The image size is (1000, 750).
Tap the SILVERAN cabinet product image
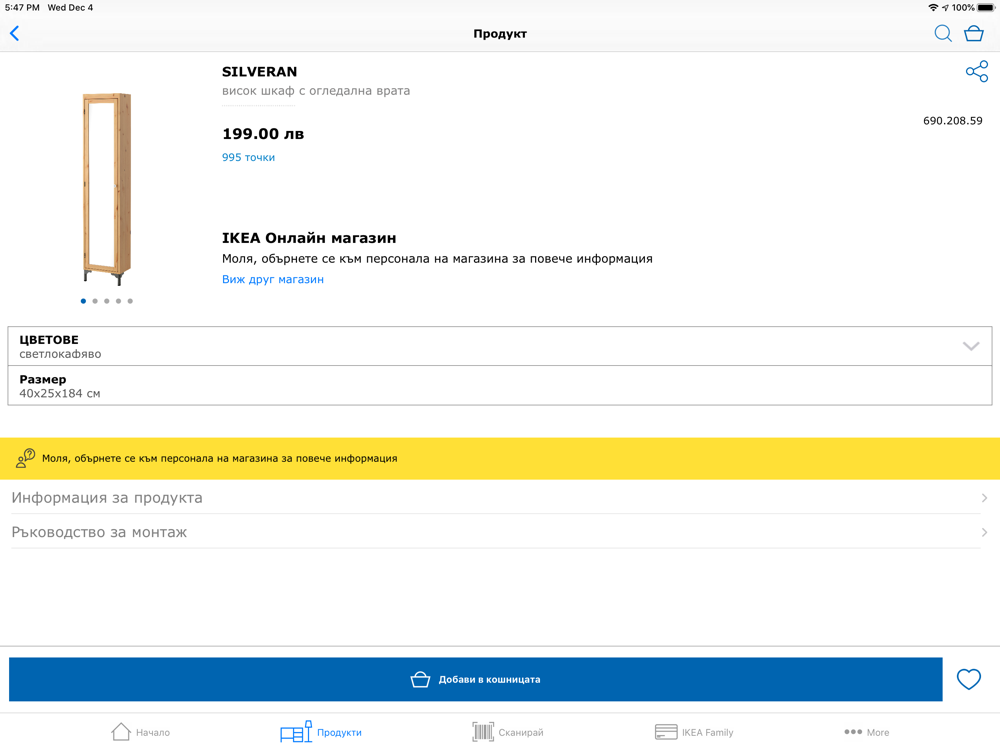(x=107, y=189)
